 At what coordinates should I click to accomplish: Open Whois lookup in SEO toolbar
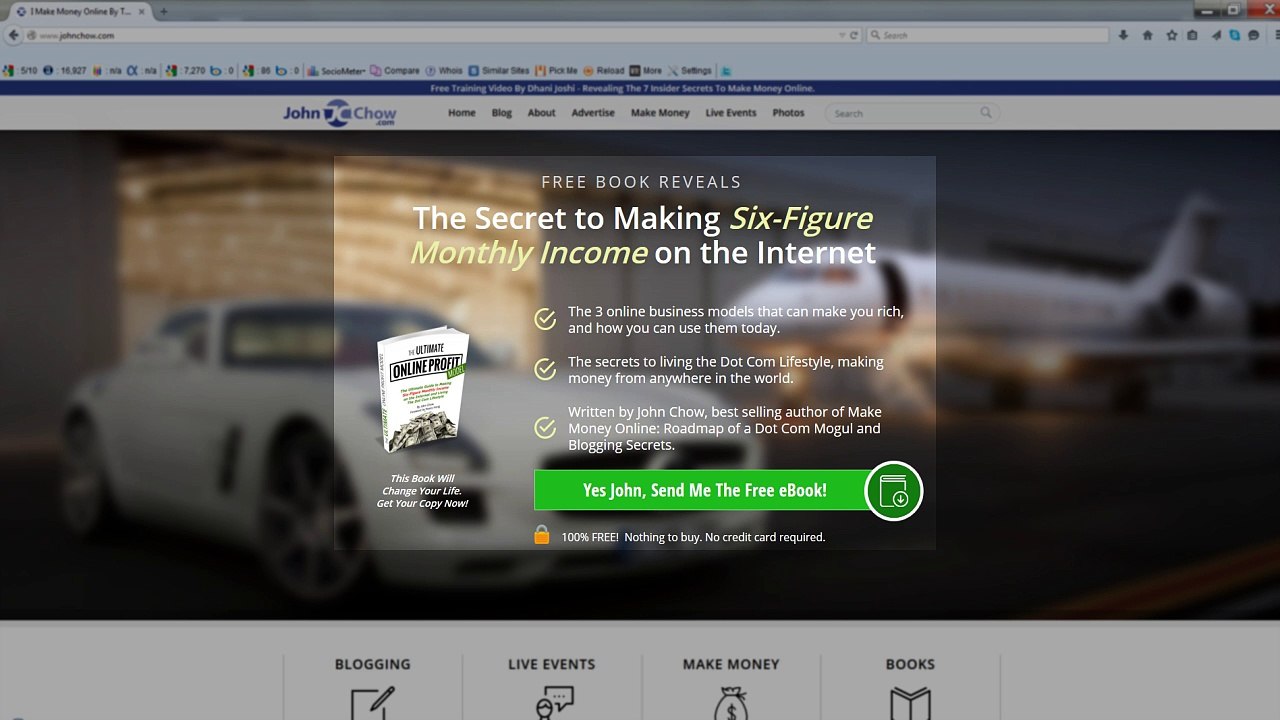pos(444,71)
